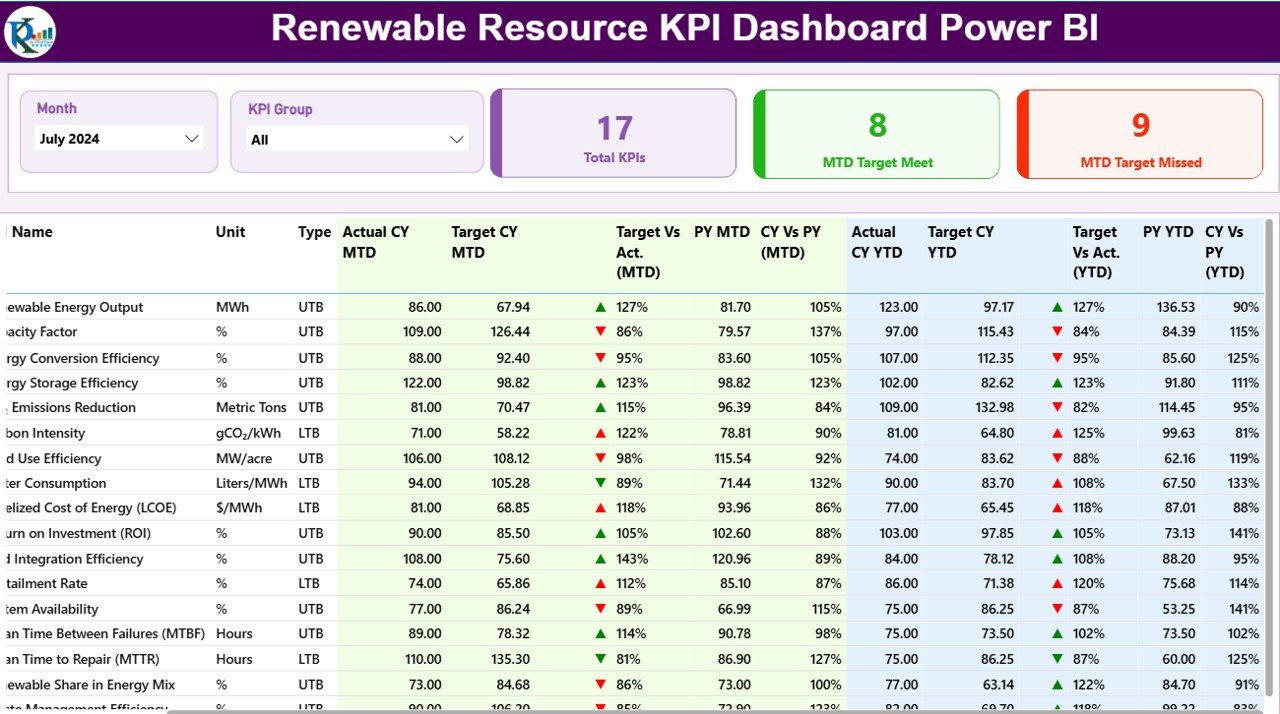Click the down arrow beside Water Consumption MTD
Viewport: 1280px width, 714px height.
click(x=600, y=482)
